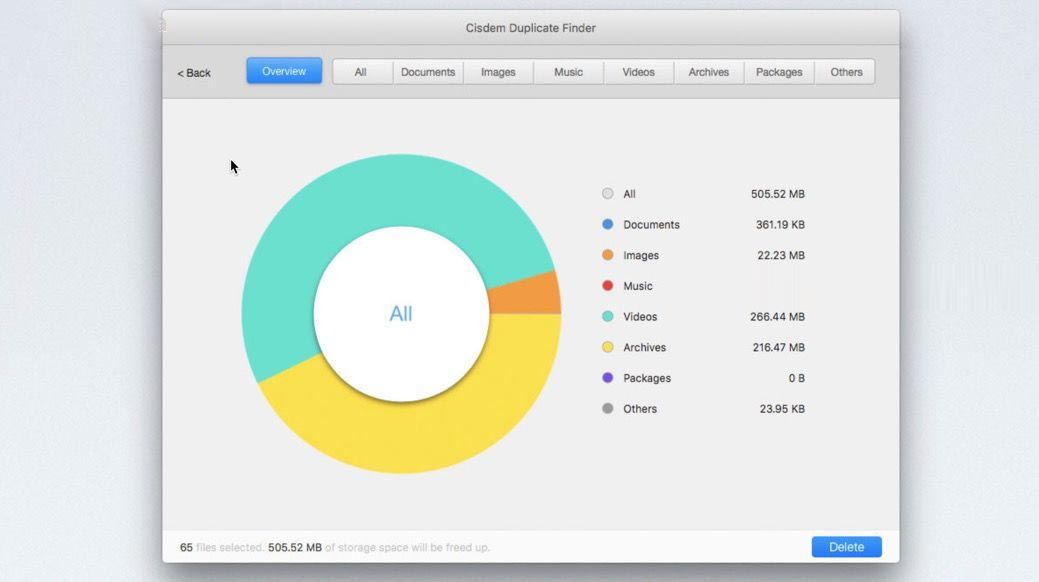Open the Images tab
The image size is (1039, 582).
pyautogui.click(x=498, y=72)
